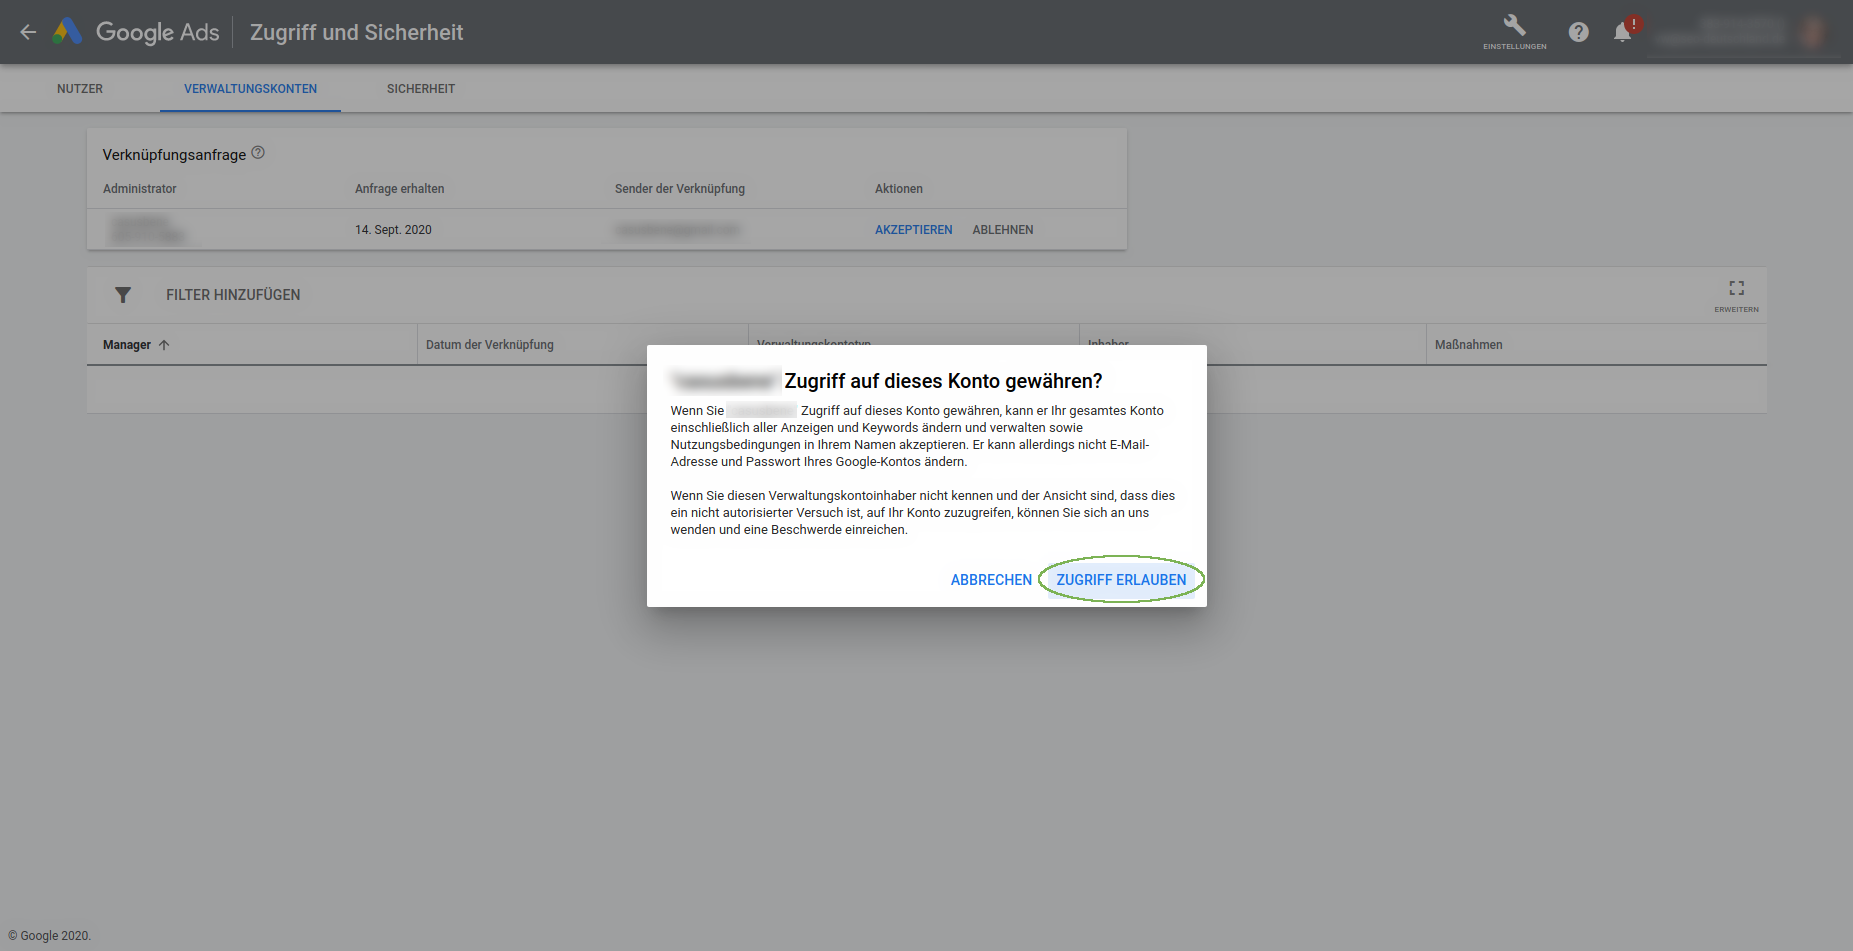This screenshot has height=951, width=1853.
Task: Open Einstellungen wrench tool menu
Action: click(1514, 30)
